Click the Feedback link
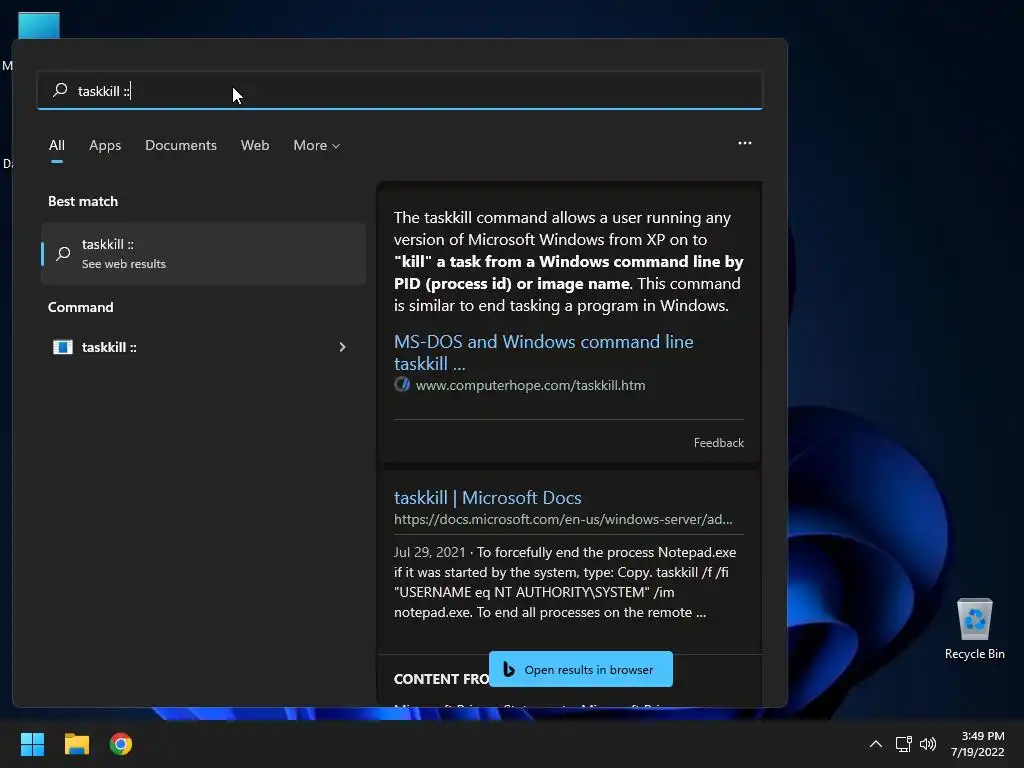The width and height of the screenshot is (1024, 768). (718, 443)
